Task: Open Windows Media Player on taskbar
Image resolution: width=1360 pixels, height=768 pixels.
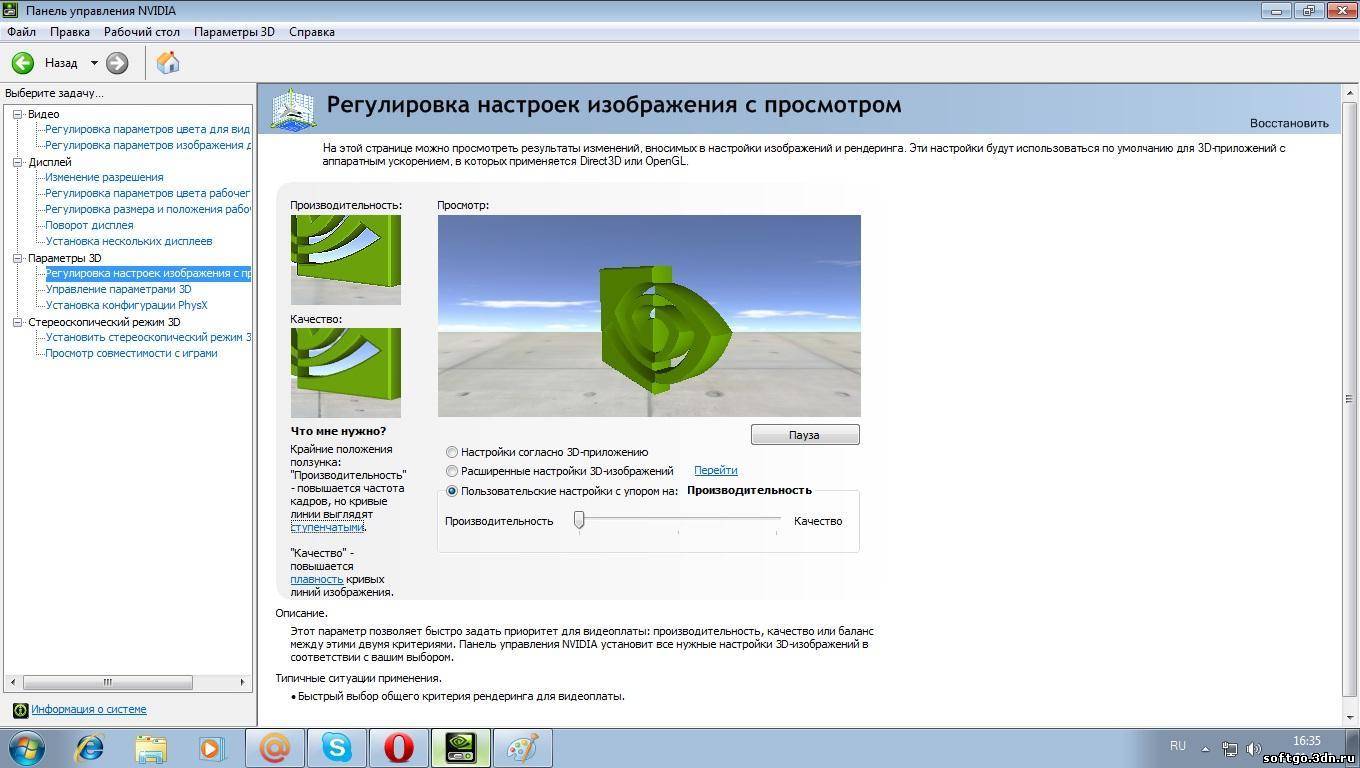Action: click(x=212, y=748)
